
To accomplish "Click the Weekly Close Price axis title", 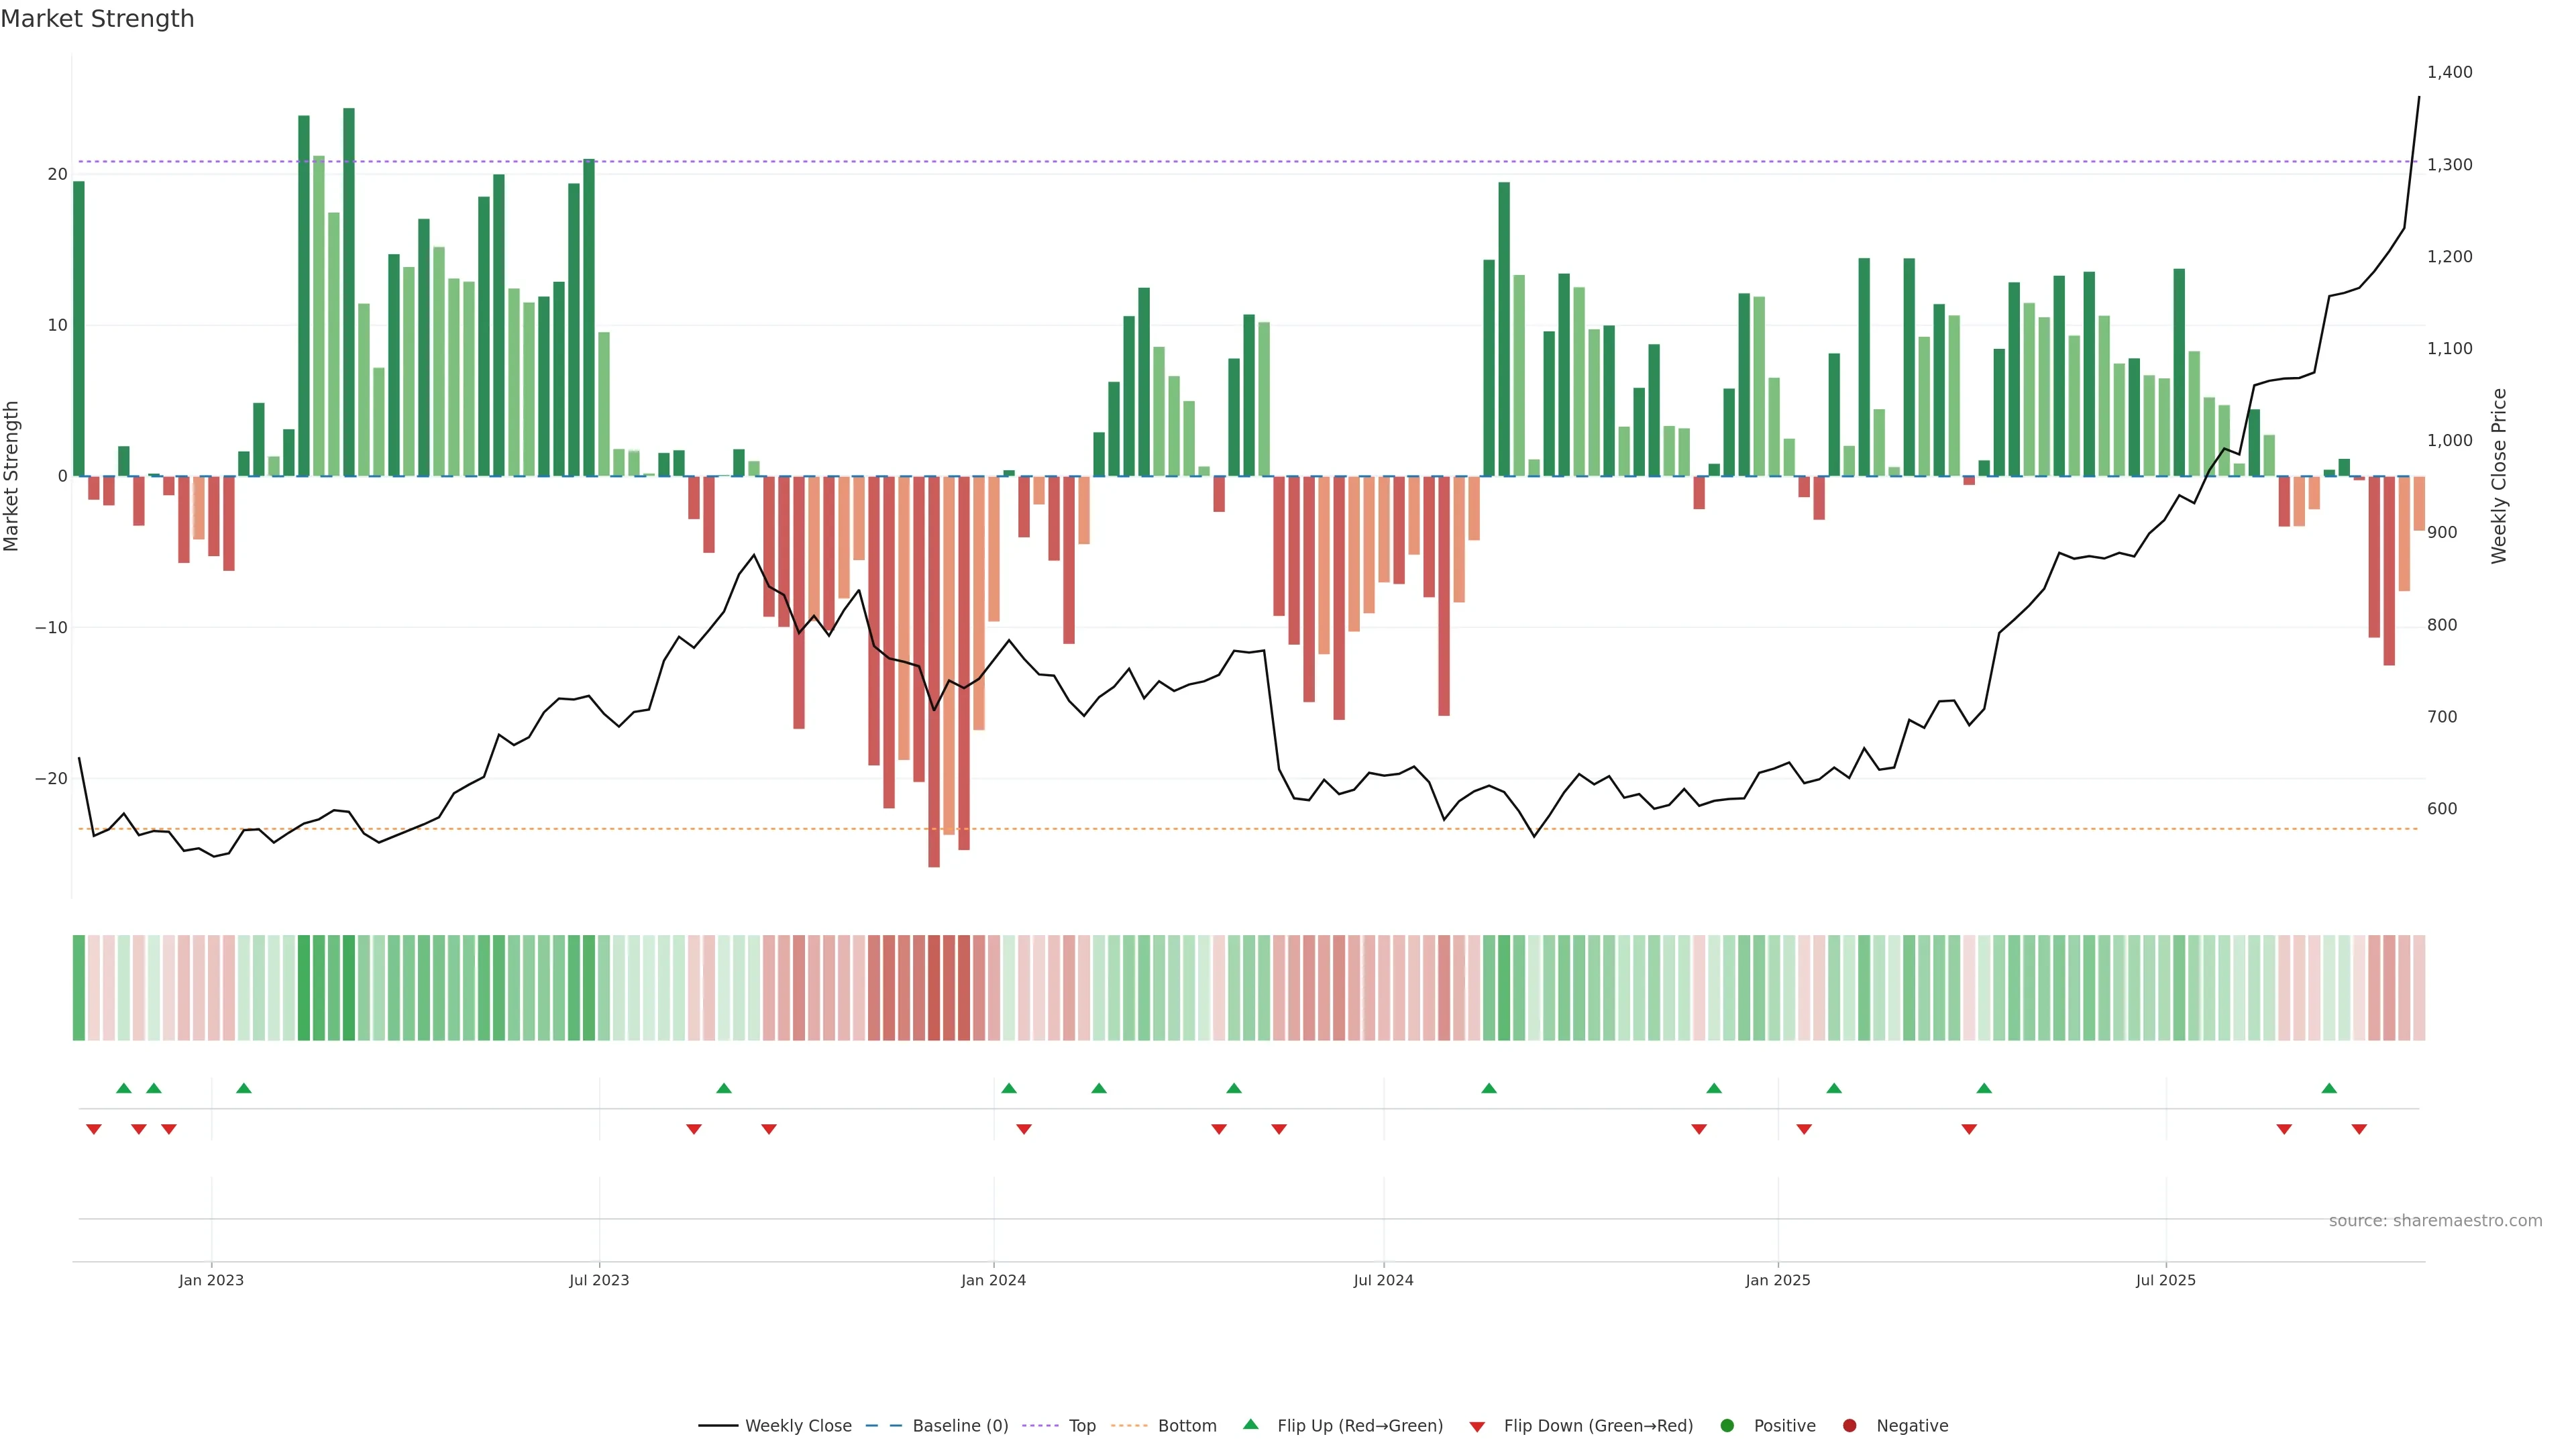I will [x=2499, y=476].
